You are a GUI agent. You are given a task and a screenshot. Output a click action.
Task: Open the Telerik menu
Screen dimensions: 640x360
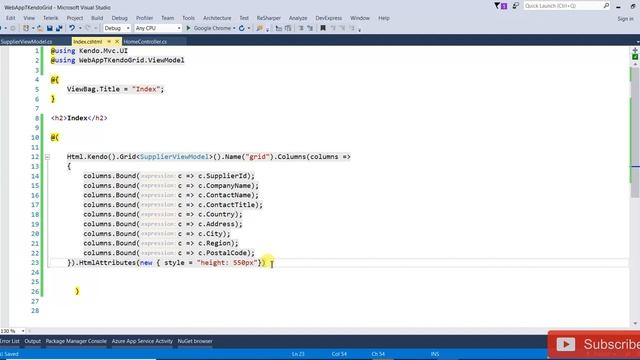tap(51, 18)
